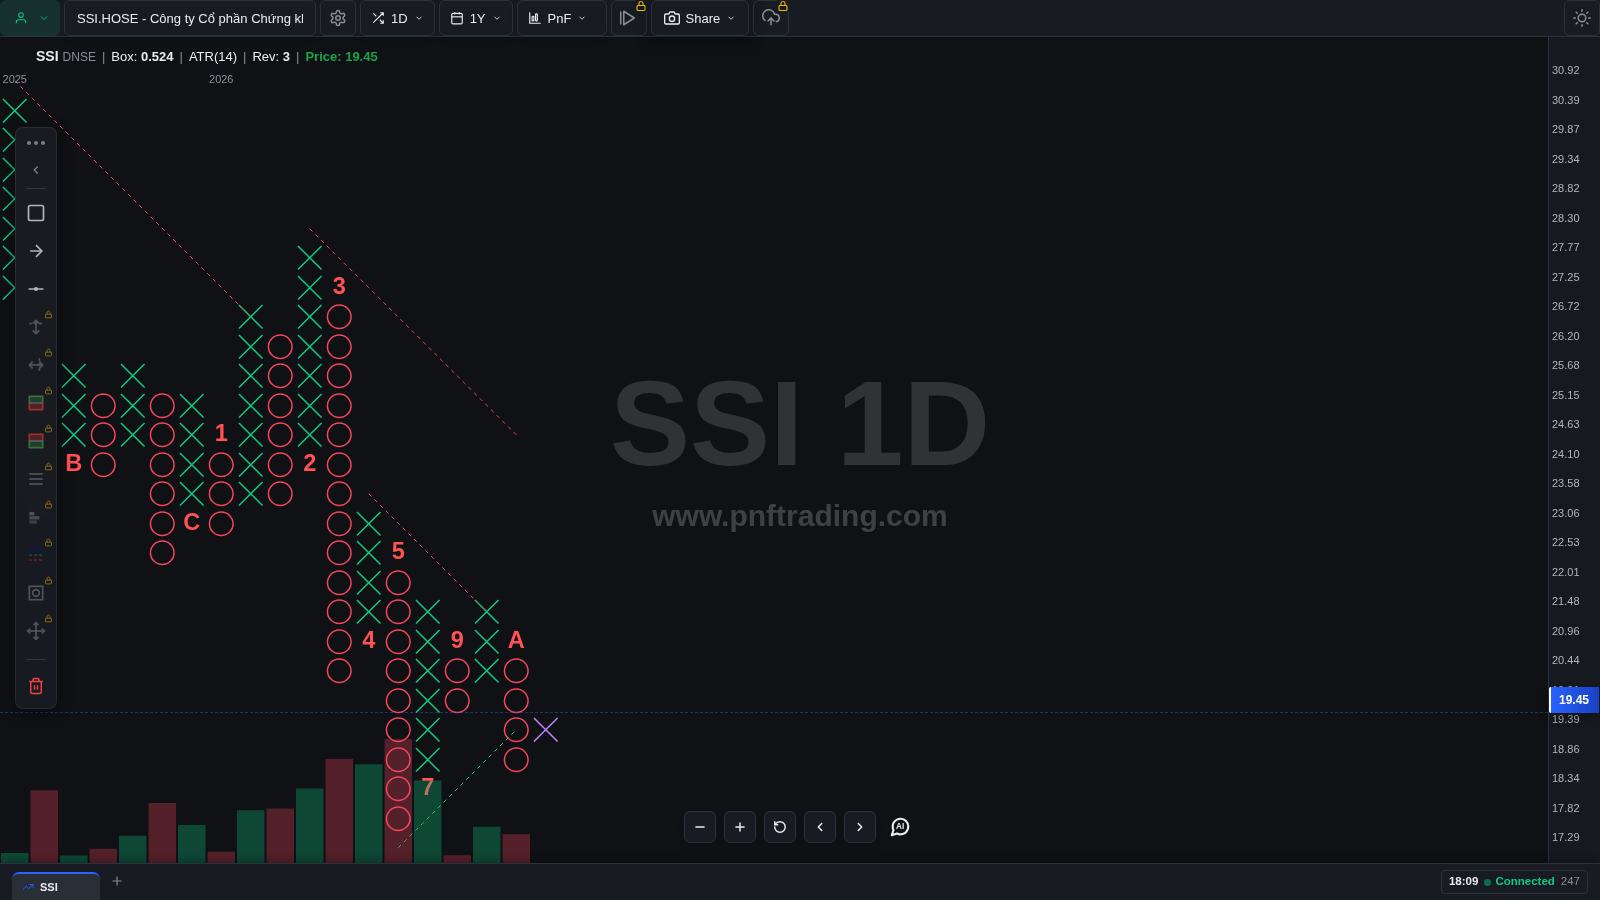Switch to the SSI chart tab
This screenshot has height=900, width=1600.
56,887
